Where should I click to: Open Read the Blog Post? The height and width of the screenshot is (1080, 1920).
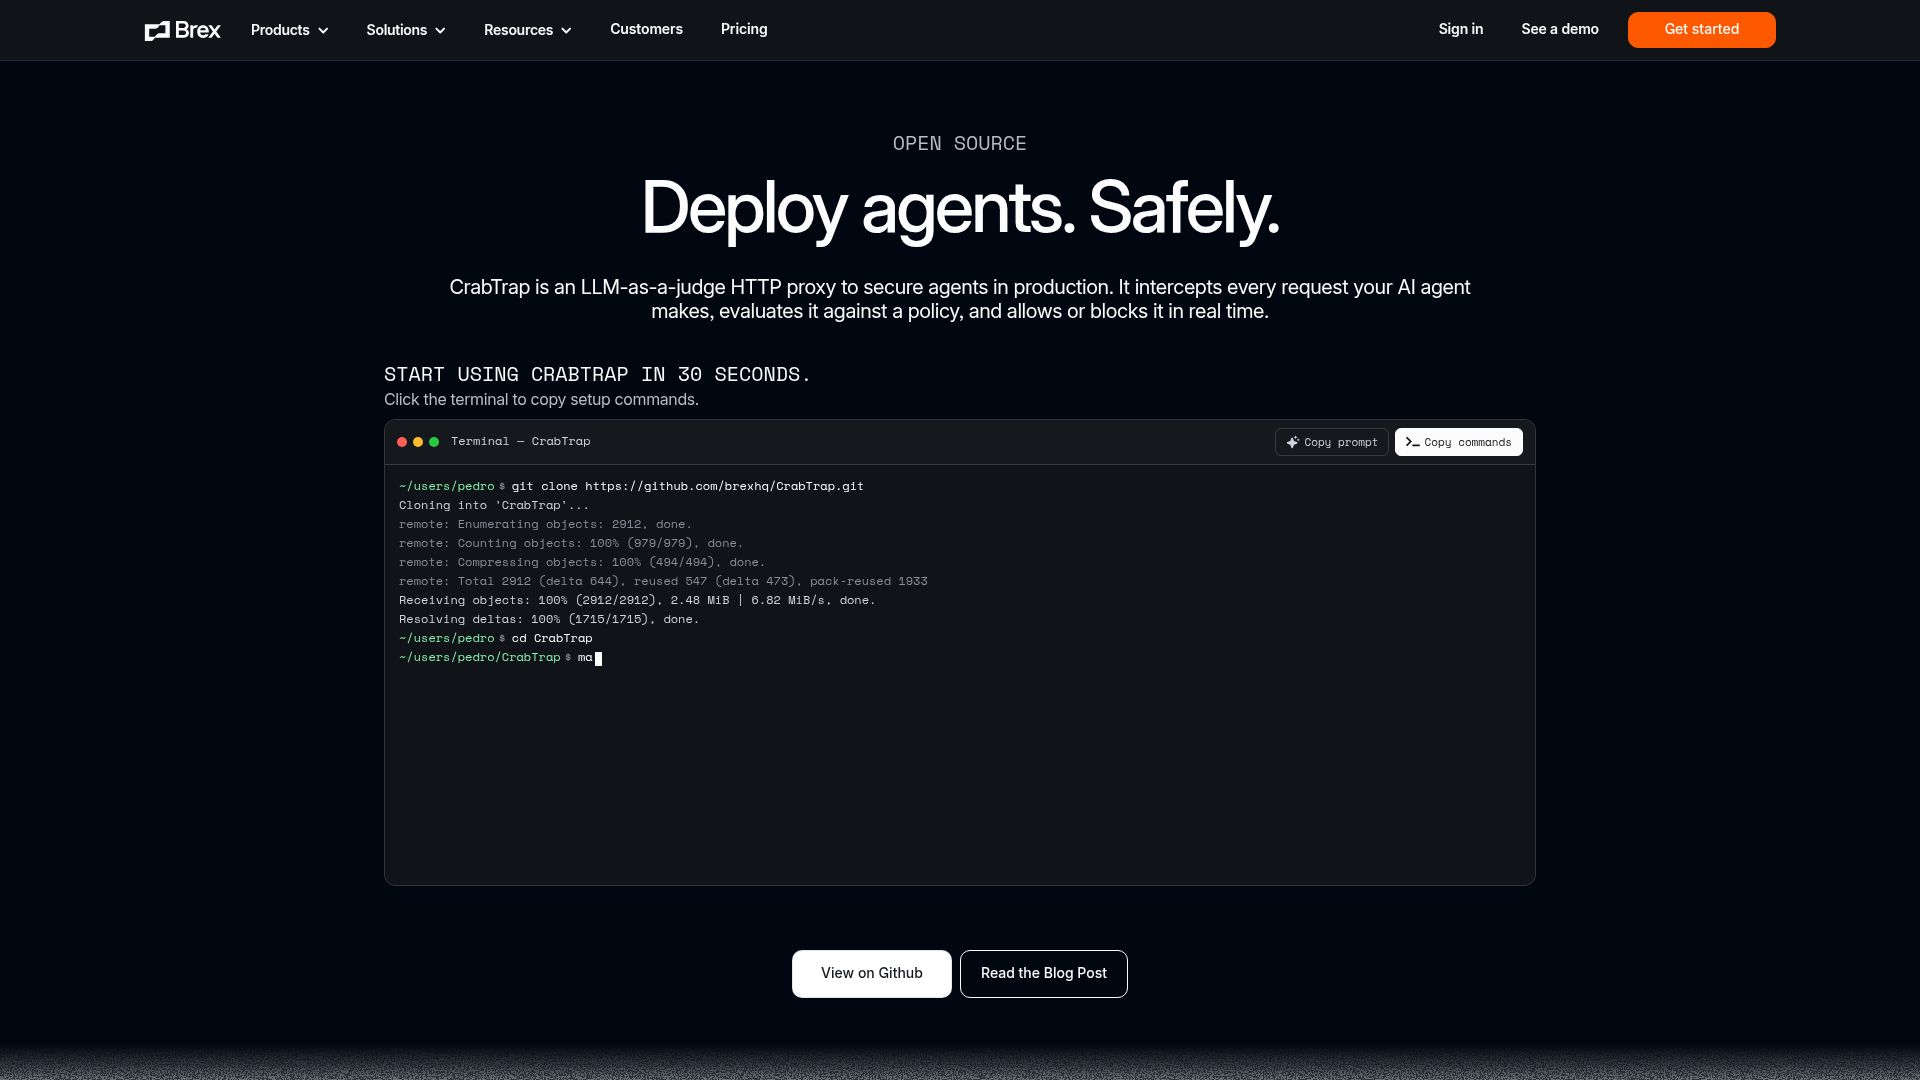click(1043, 974)
